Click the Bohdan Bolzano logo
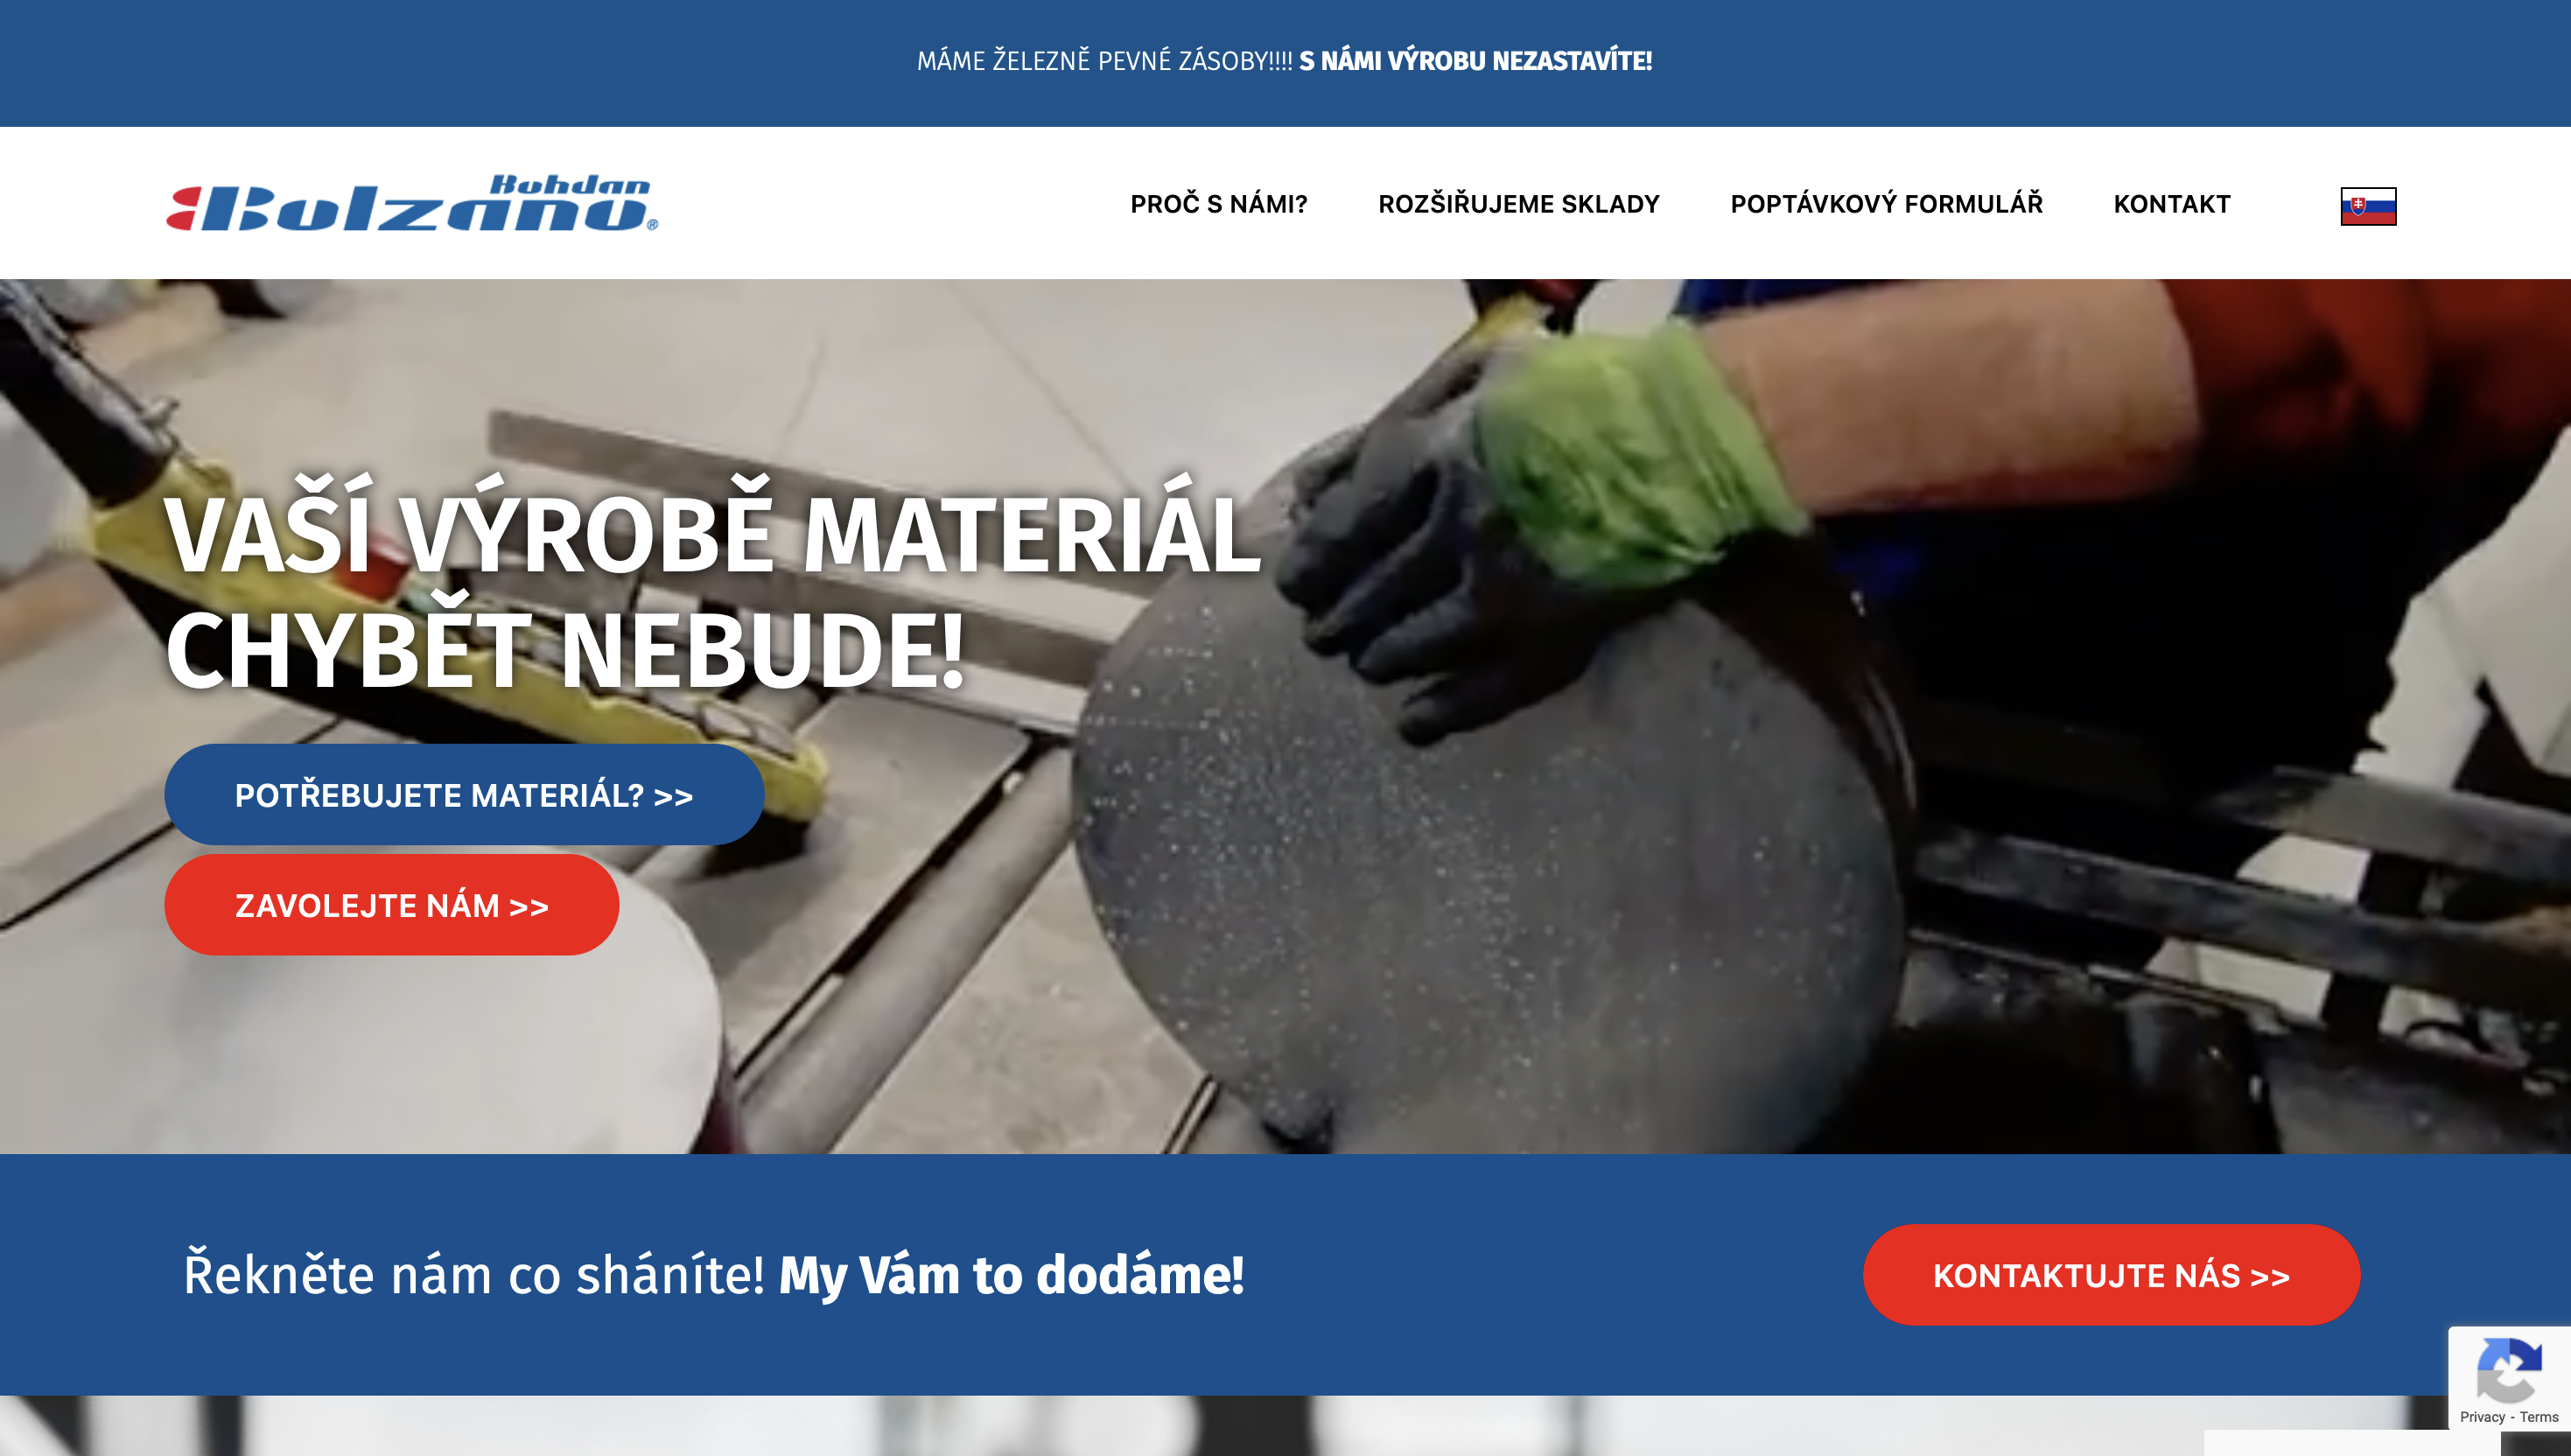The image size is (2571, 1456). (412, 203)
